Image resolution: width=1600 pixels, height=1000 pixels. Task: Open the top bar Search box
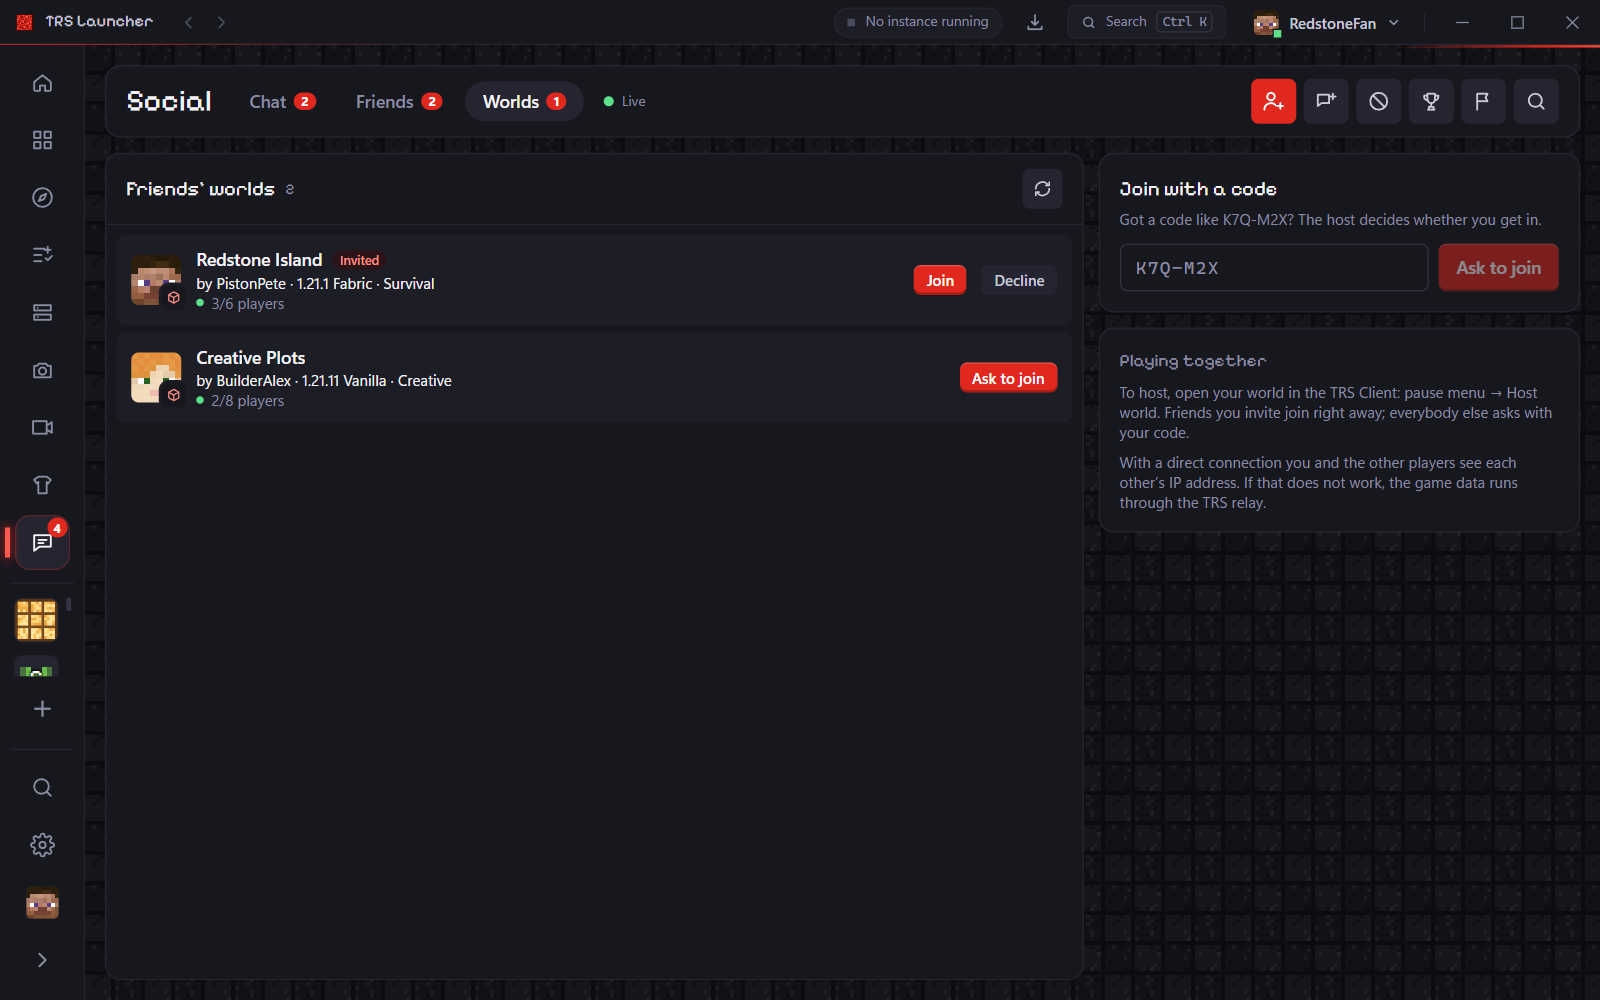pos(1146,22)
